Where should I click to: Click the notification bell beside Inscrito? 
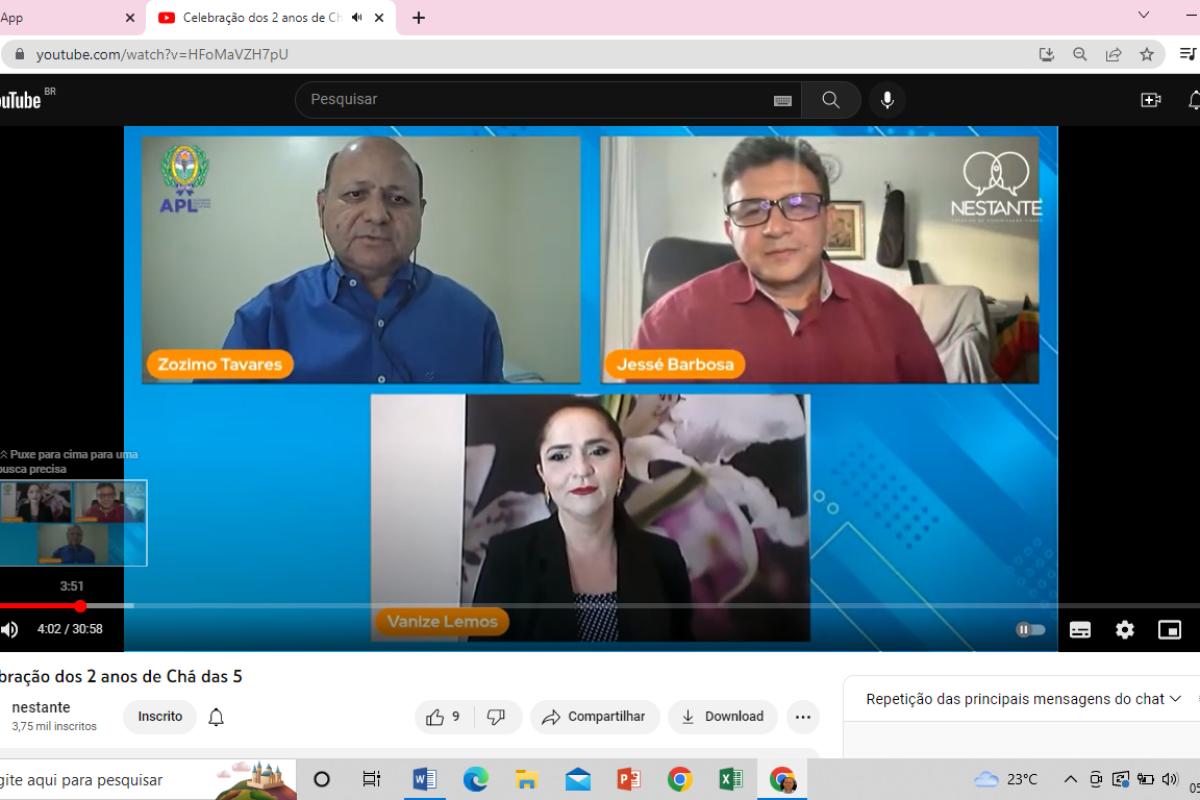(216, 717)
